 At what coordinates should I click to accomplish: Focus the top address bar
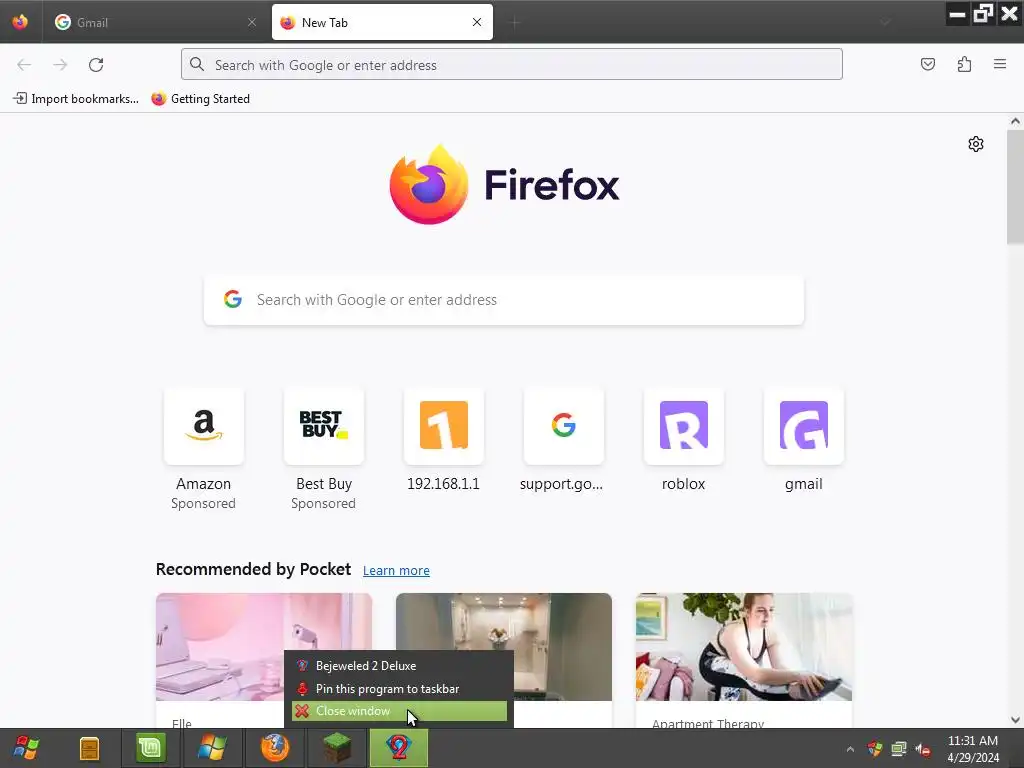[x=512, y=65]
